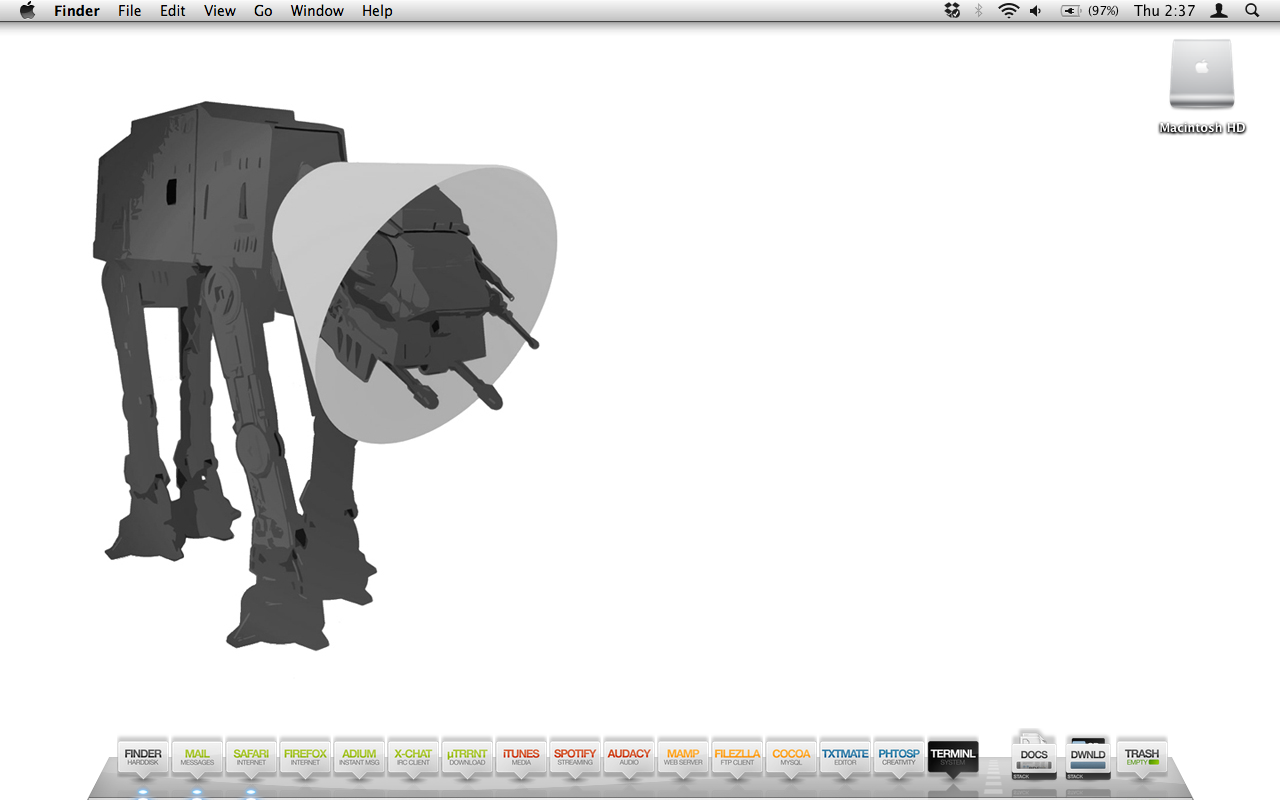Open Terminal from the dock
The height and width of the screenshot is (800, 1280).
(953, 757)
